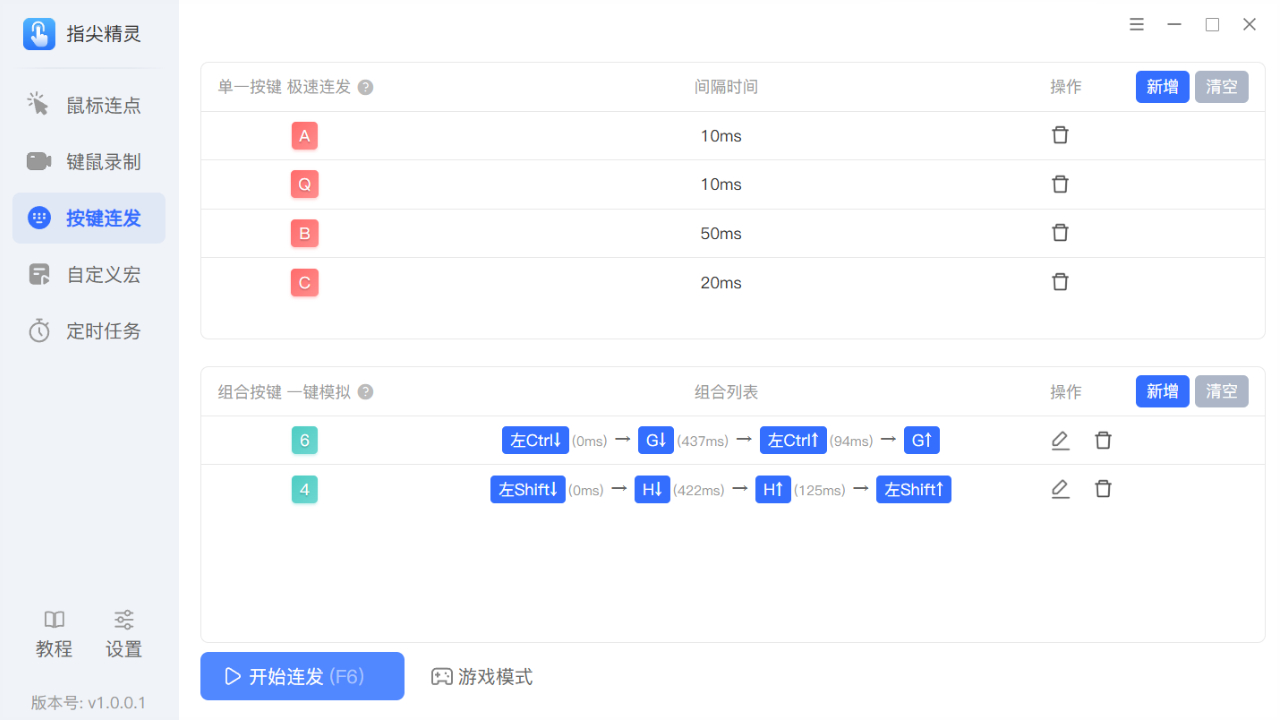Edit the combo for key 6
Screen dimensions: 1280x720
point(1060,440)
